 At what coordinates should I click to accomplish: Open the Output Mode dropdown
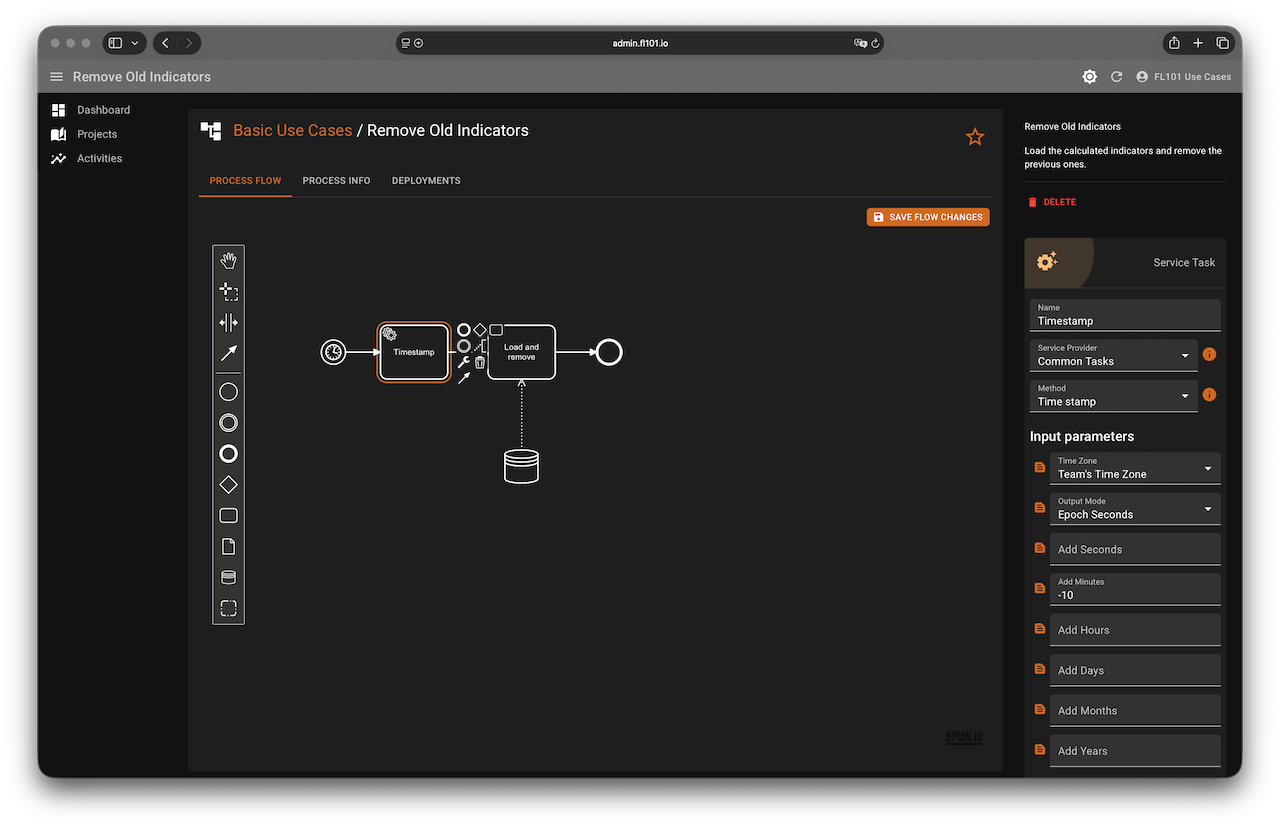click(x=1134, y=508)
